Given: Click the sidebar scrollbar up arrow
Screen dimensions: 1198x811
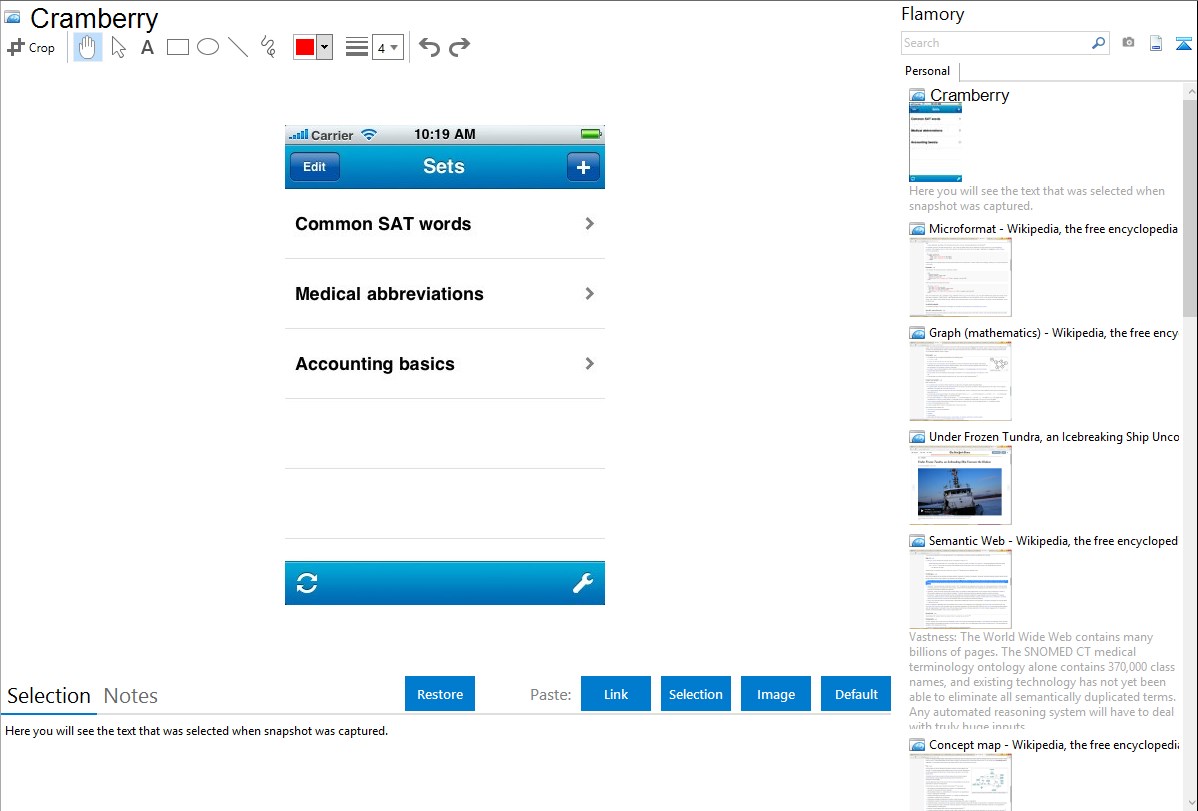Looking at the screenshot, I should click(x=1190, y=92).
